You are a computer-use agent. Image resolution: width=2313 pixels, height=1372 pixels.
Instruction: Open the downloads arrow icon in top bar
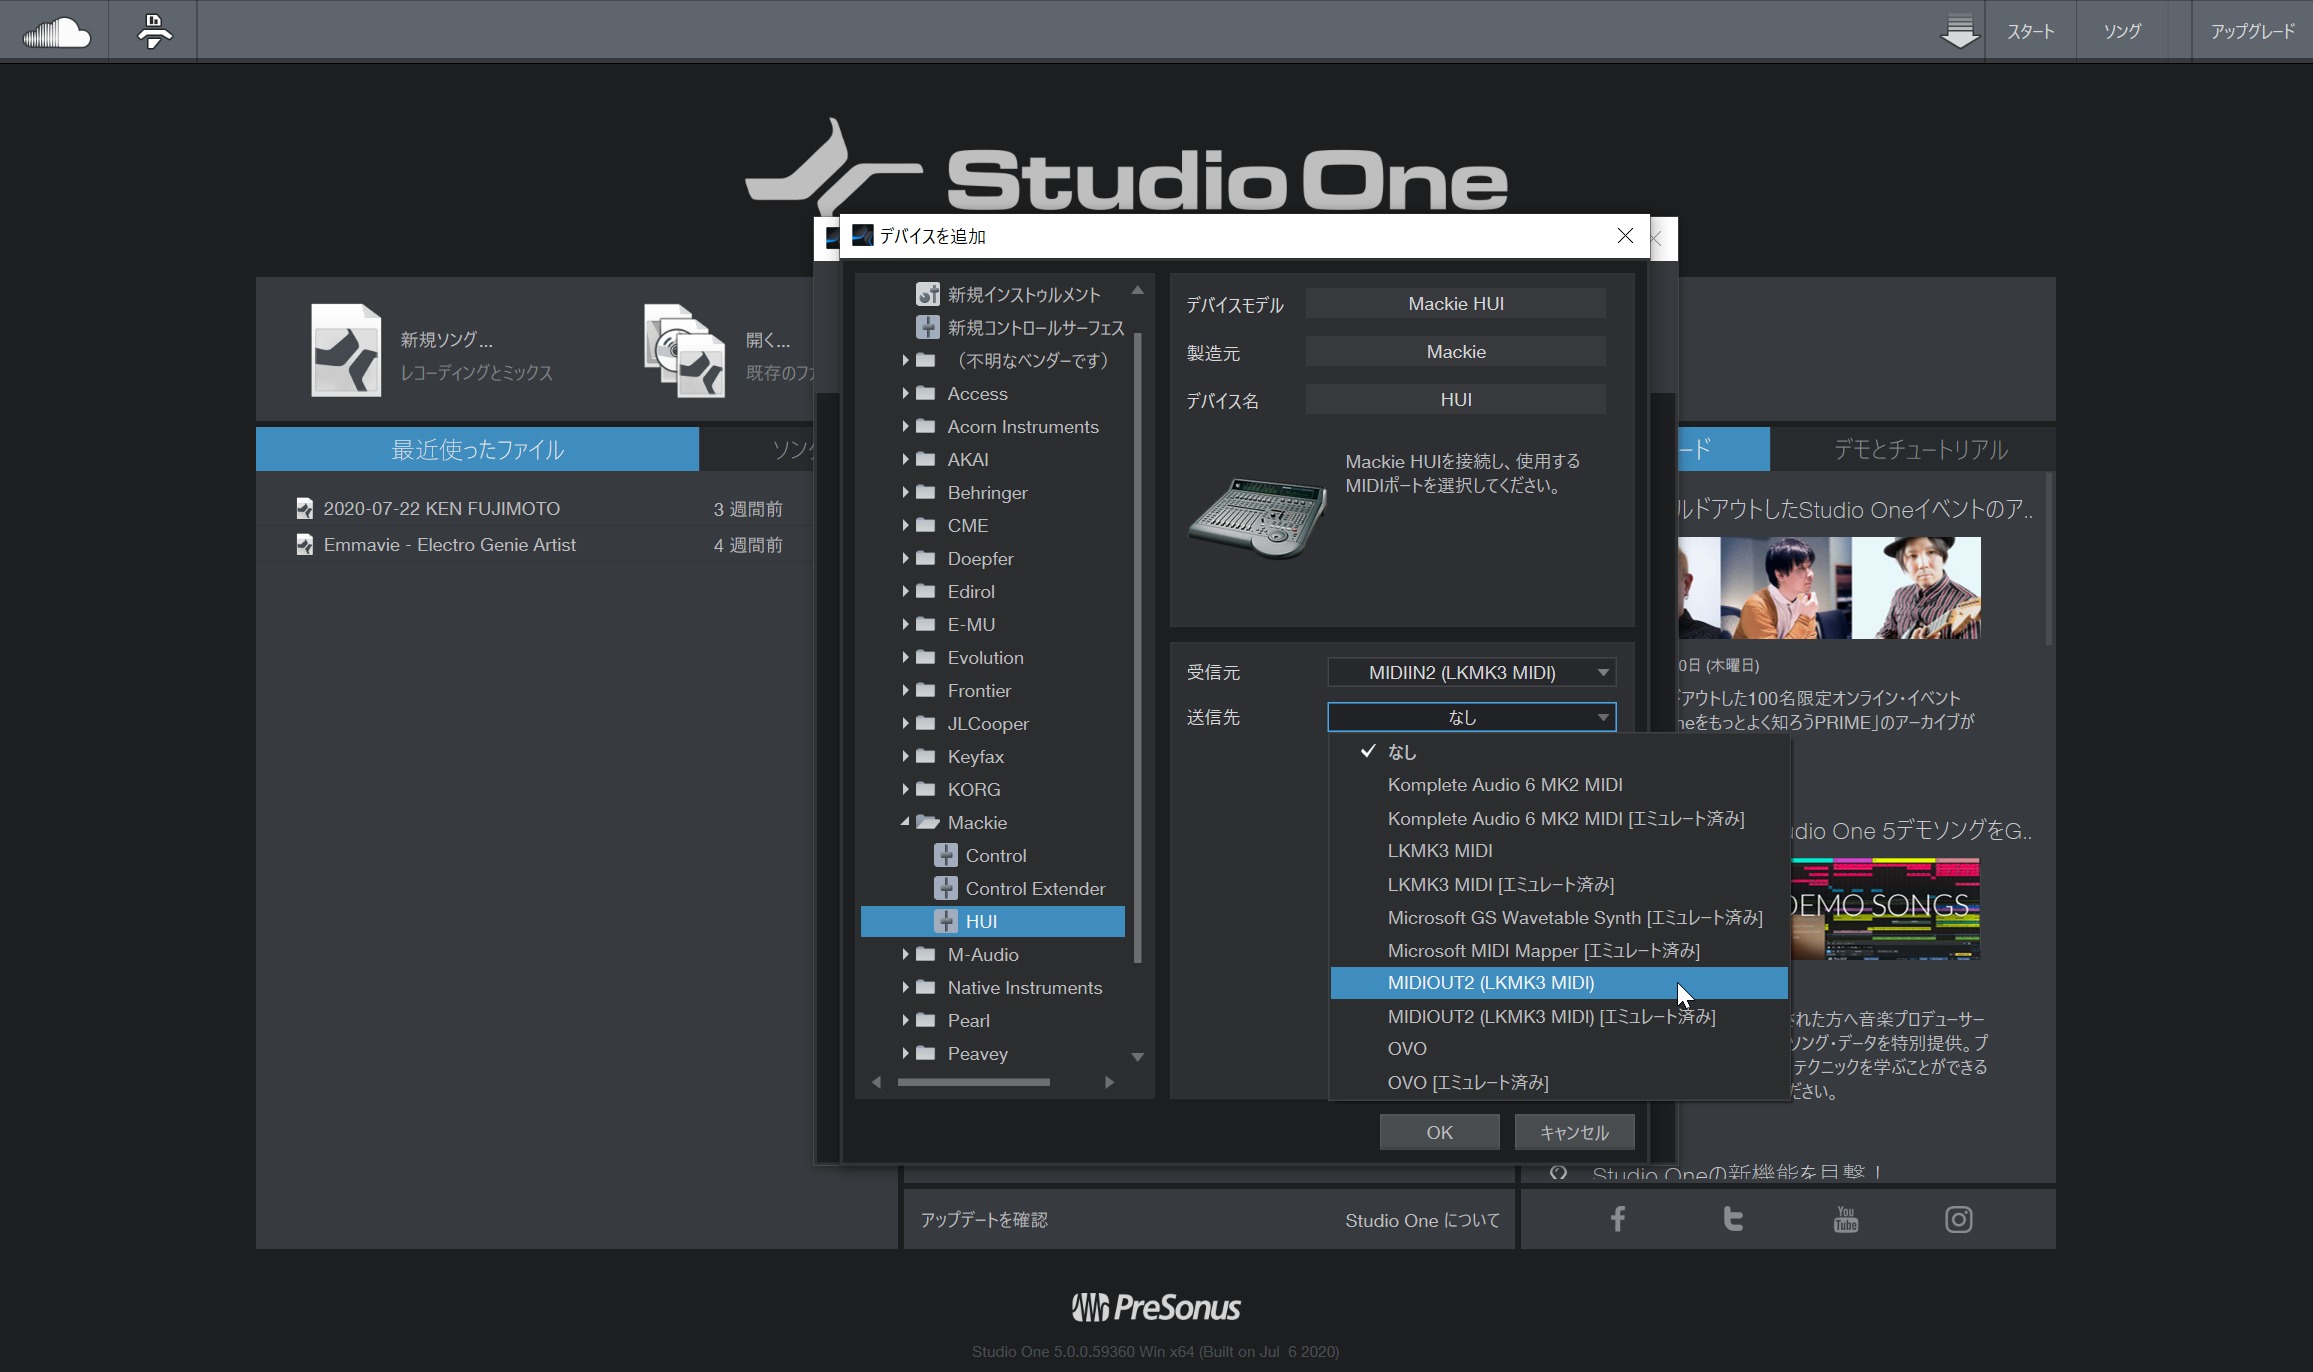point(1959,32)
